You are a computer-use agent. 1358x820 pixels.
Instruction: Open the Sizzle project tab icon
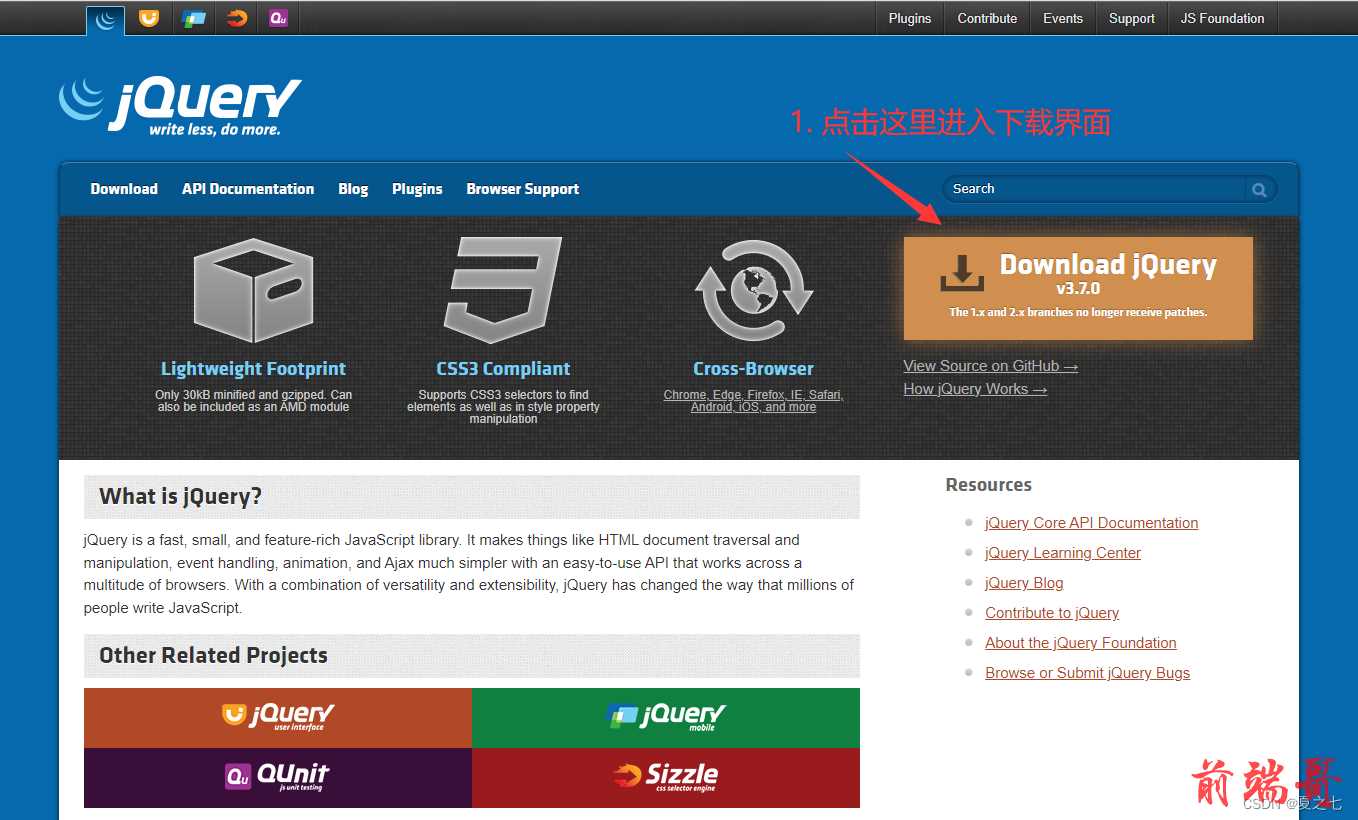click(236, 18)
